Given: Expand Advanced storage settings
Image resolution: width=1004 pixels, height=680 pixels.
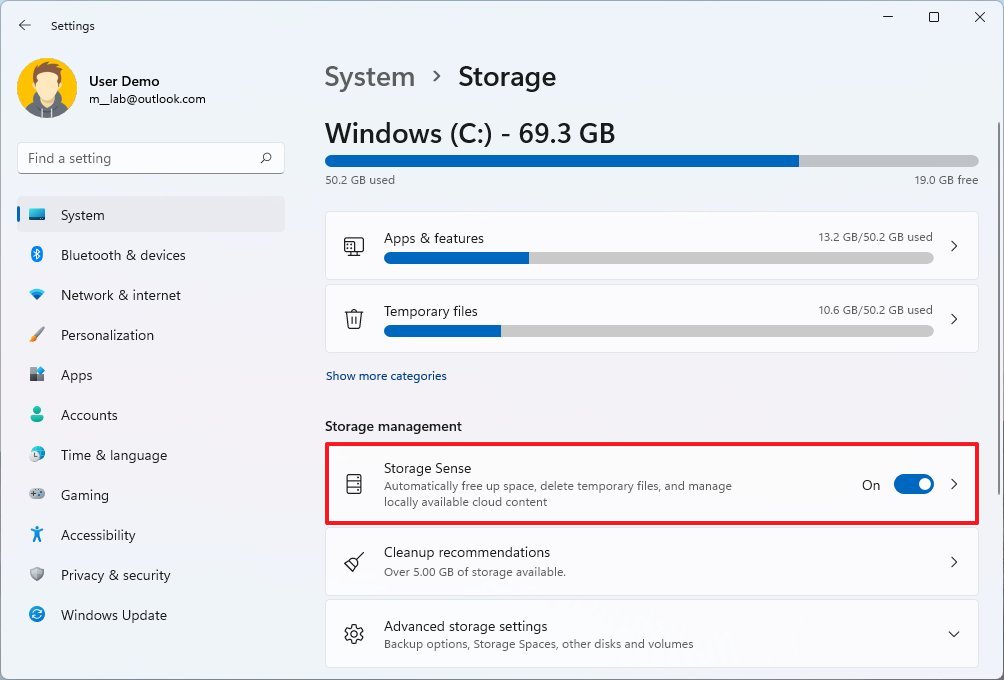Looking at the screenshot, I should (952, 634).
